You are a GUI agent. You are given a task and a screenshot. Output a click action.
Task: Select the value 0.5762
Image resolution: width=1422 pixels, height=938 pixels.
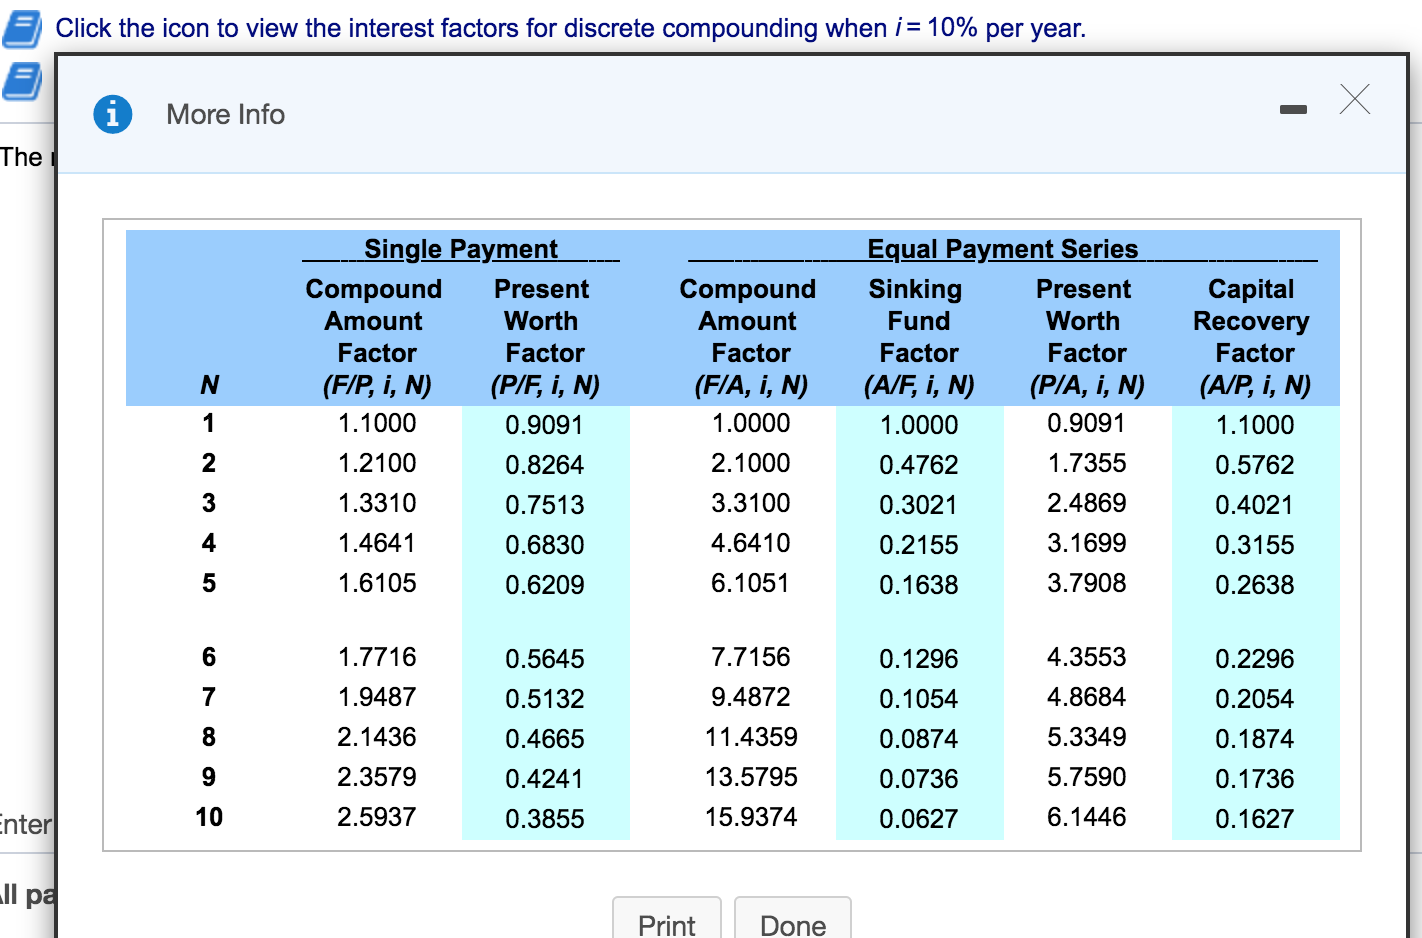(1255, 465)
